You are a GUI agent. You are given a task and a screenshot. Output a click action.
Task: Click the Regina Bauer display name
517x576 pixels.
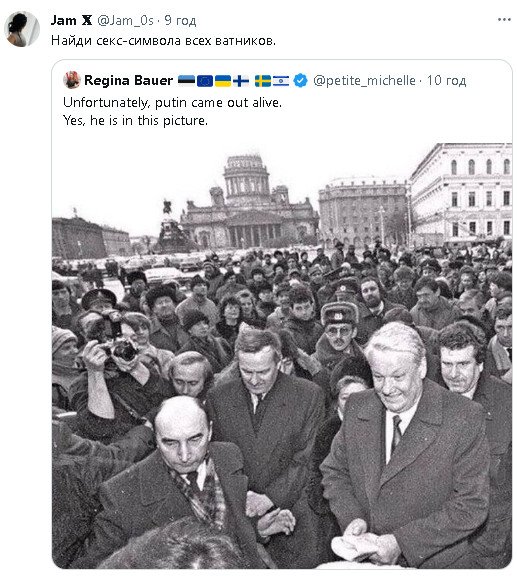[128, 80]
